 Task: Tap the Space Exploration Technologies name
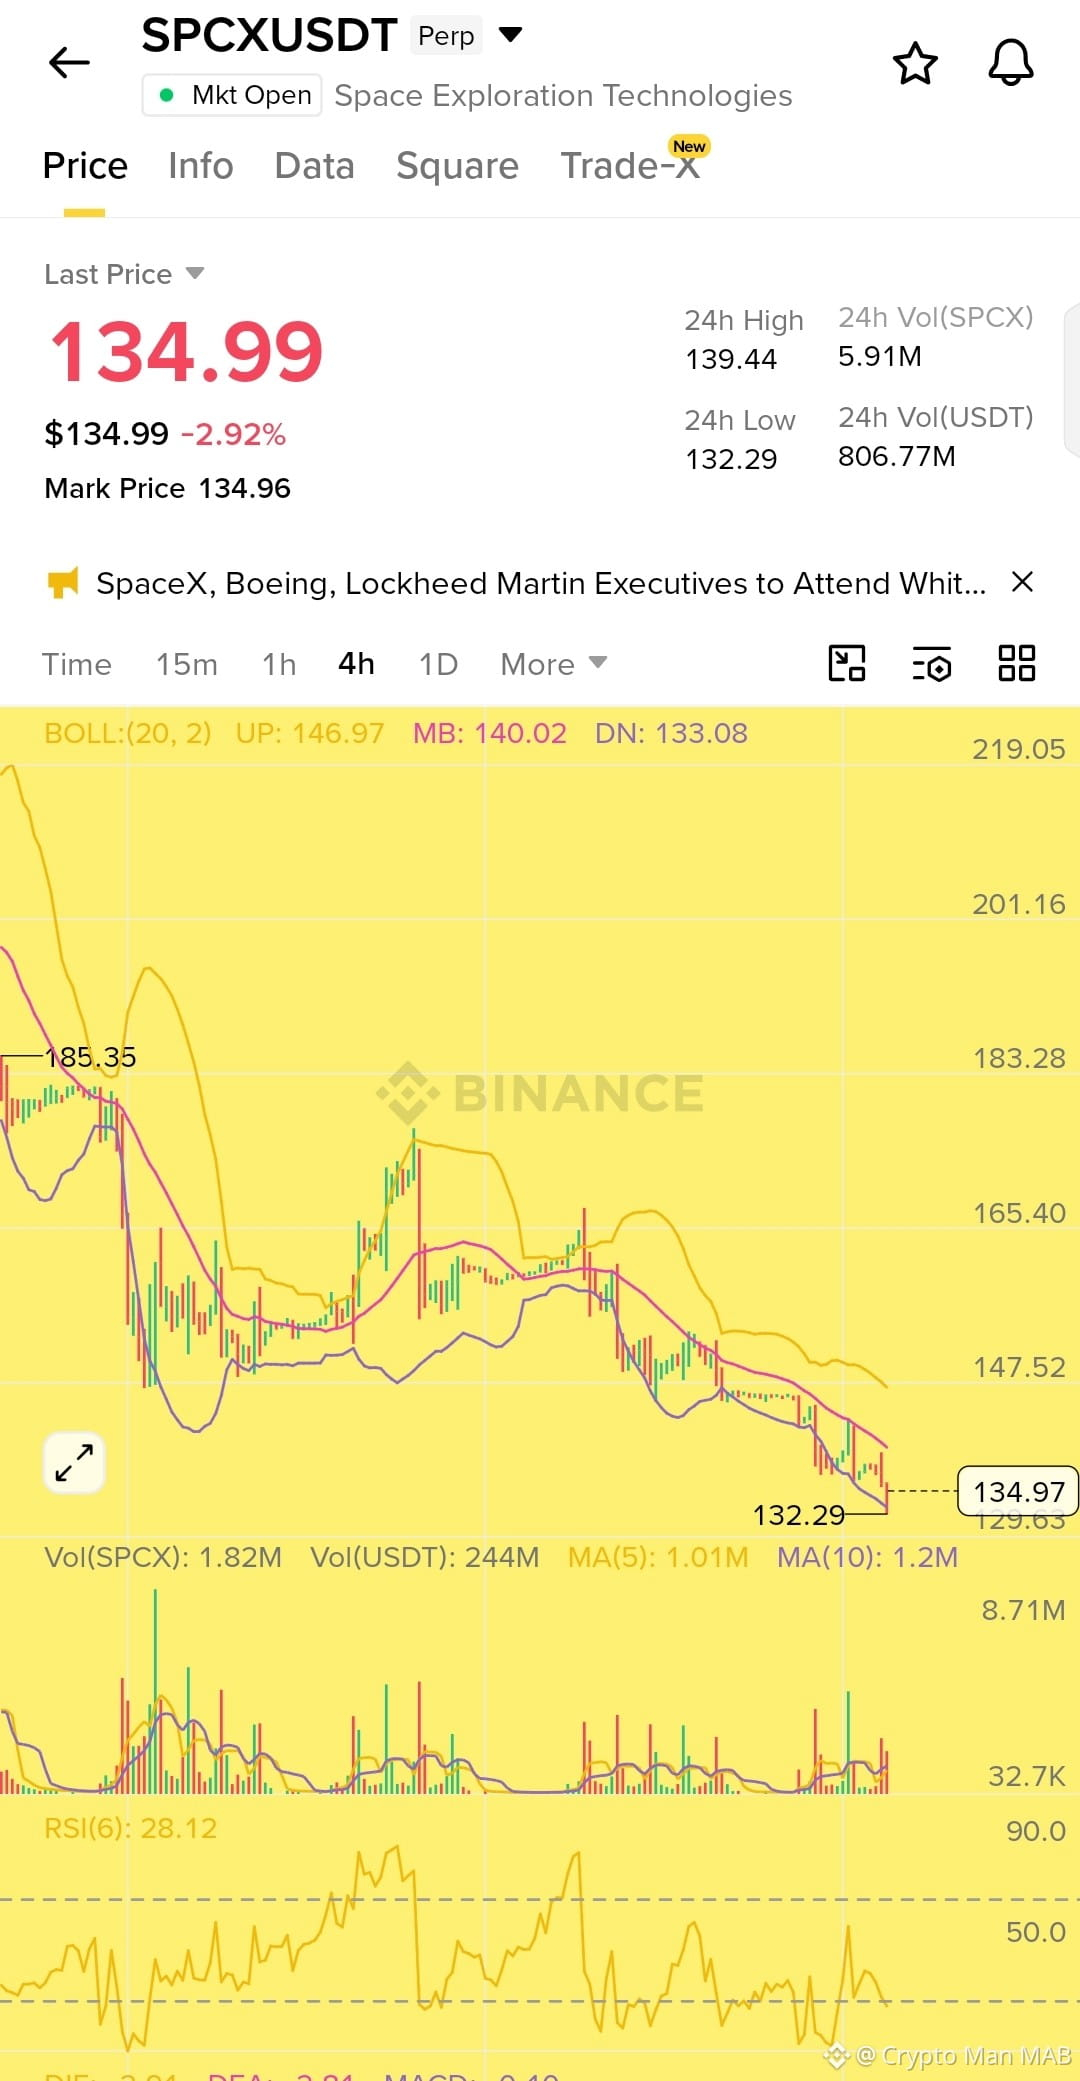tap(563, 96)
